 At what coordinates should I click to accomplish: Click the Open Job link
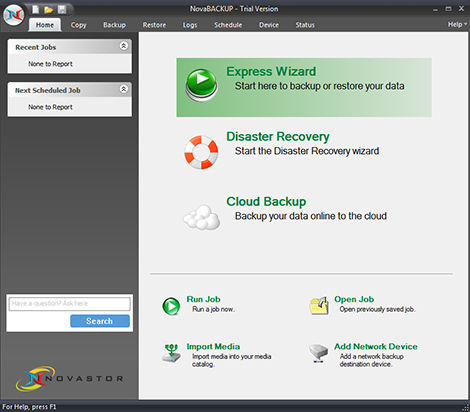[x=354, y=299]
